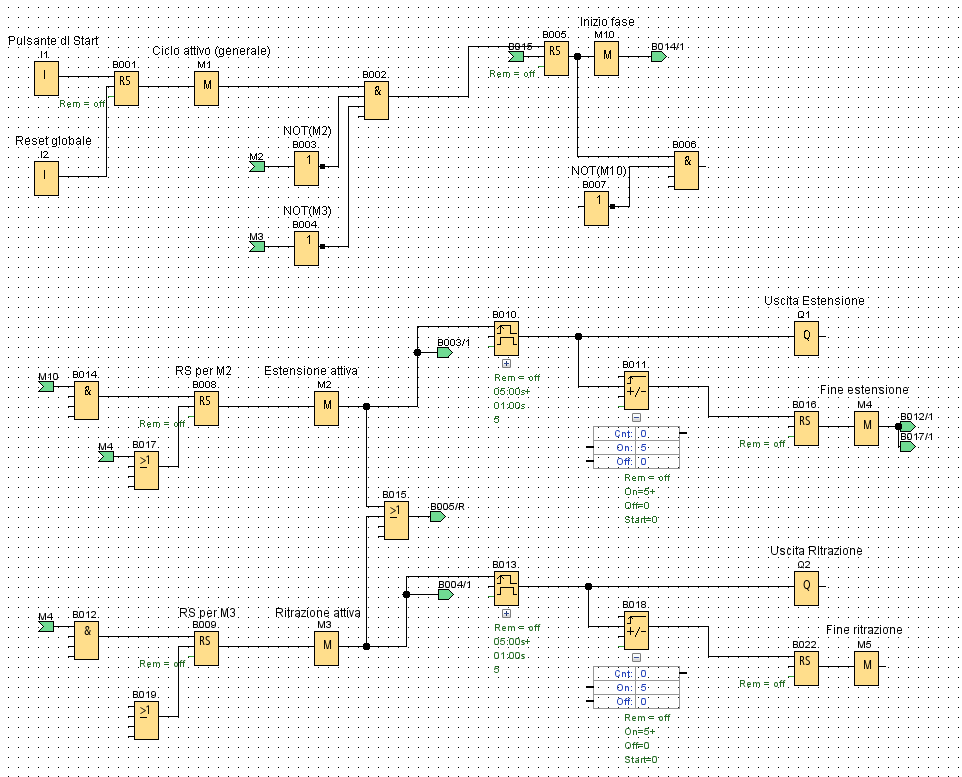Viewport: 962px width, 777px height.
Task: Select RS latch block B009
Action: pyautogui.click(x=206, y=648)
